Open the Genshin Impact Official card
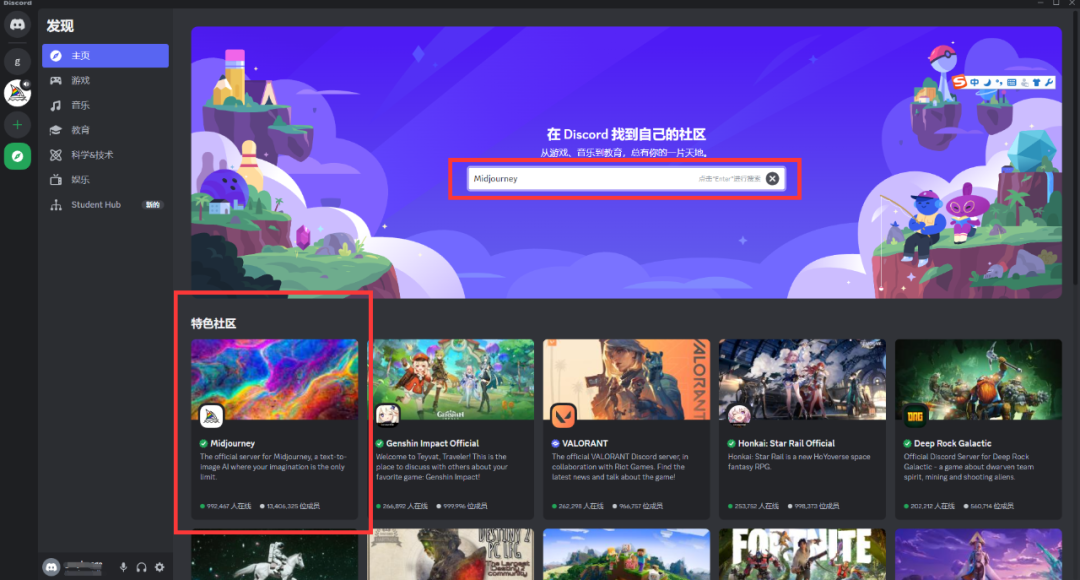This screenshot has height=580, width=1080. point(450,428)
